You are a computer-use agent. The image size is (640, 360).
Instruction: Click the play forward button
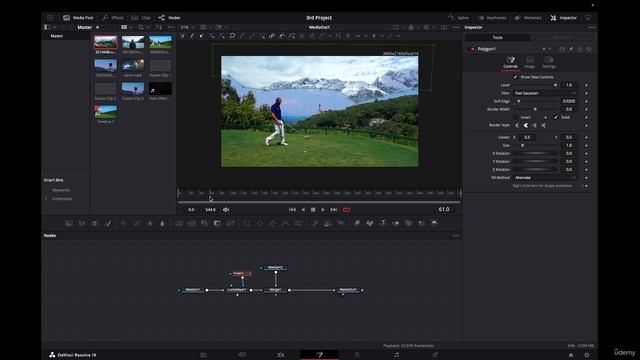[x=323, y=210]
